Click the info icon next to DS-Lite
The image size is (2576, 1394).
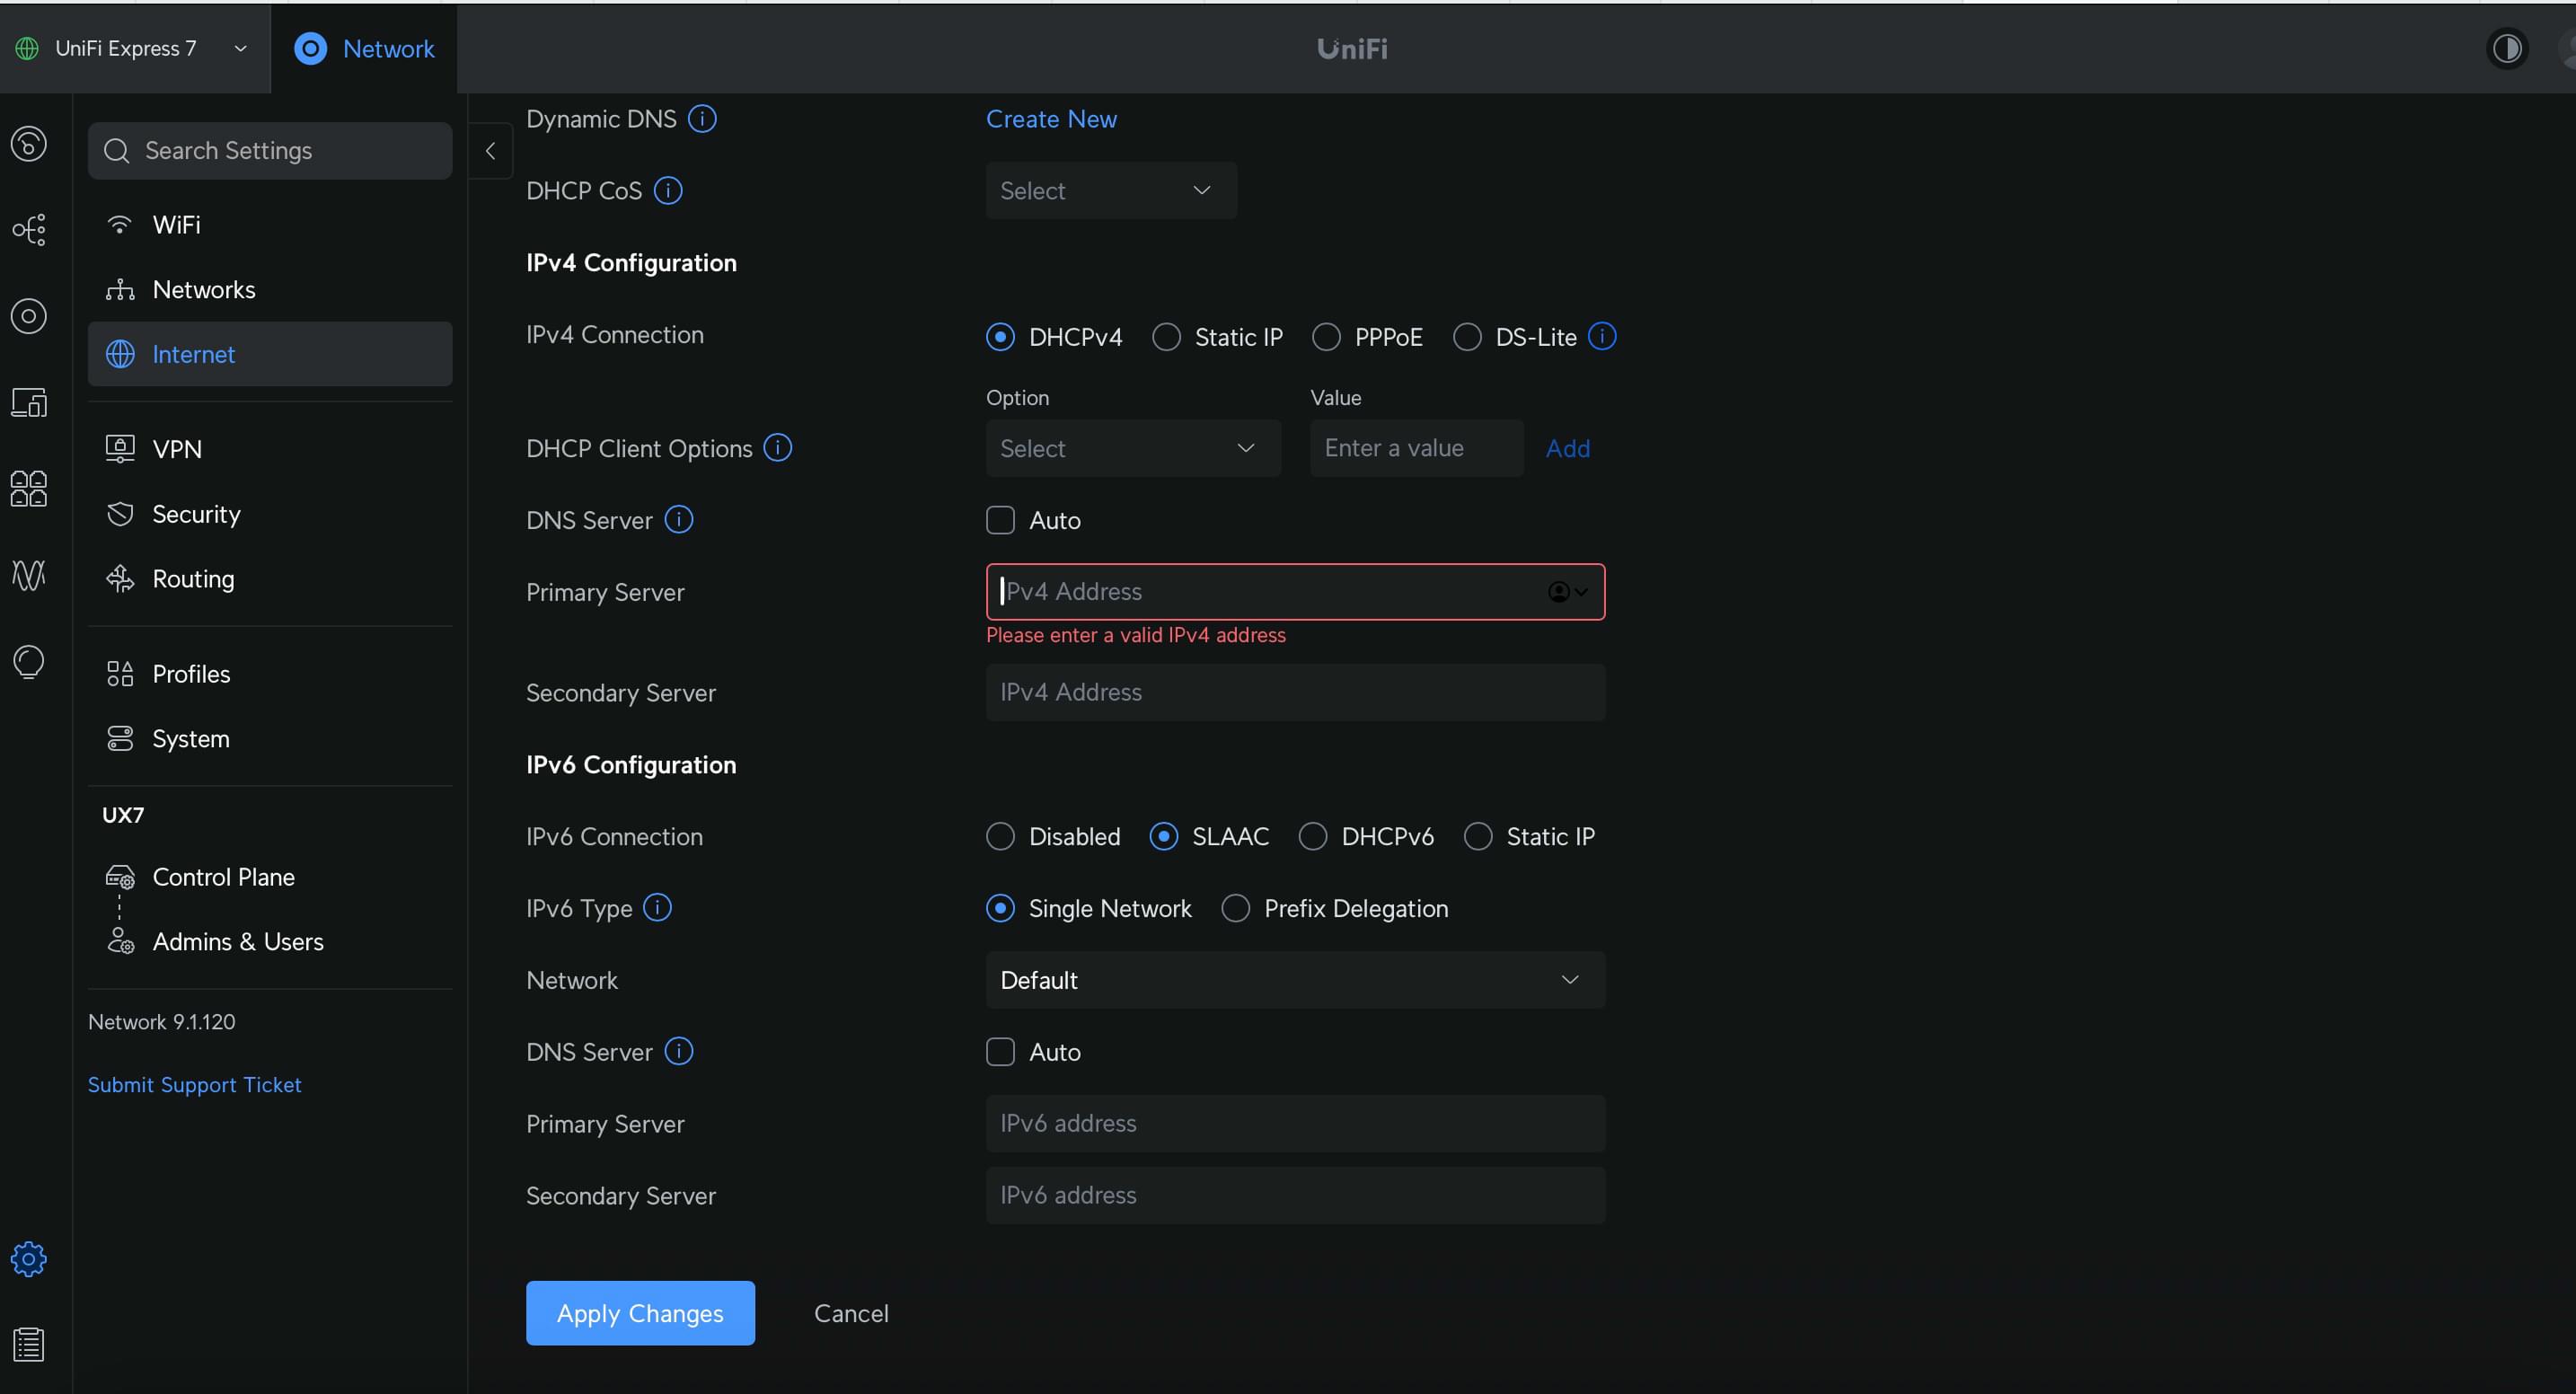pos(1602,336)
